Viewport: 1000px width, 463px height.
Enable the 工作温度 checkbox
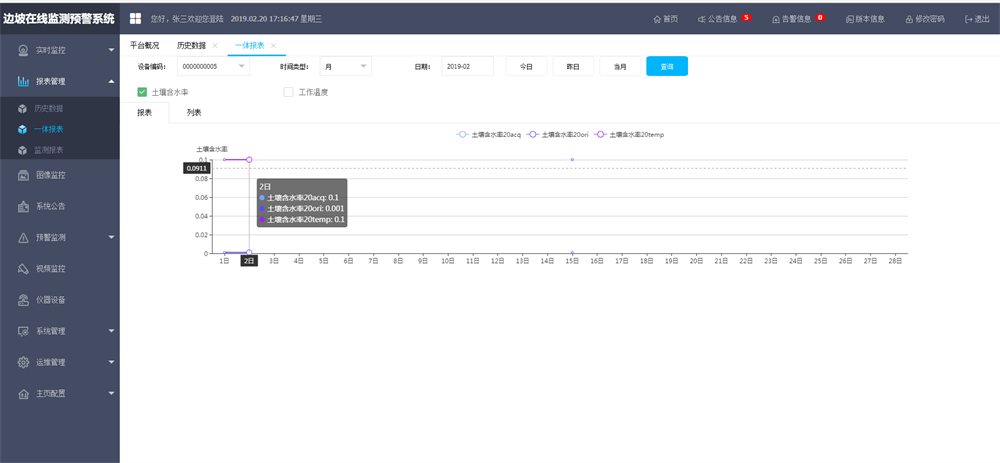(289, 92)
